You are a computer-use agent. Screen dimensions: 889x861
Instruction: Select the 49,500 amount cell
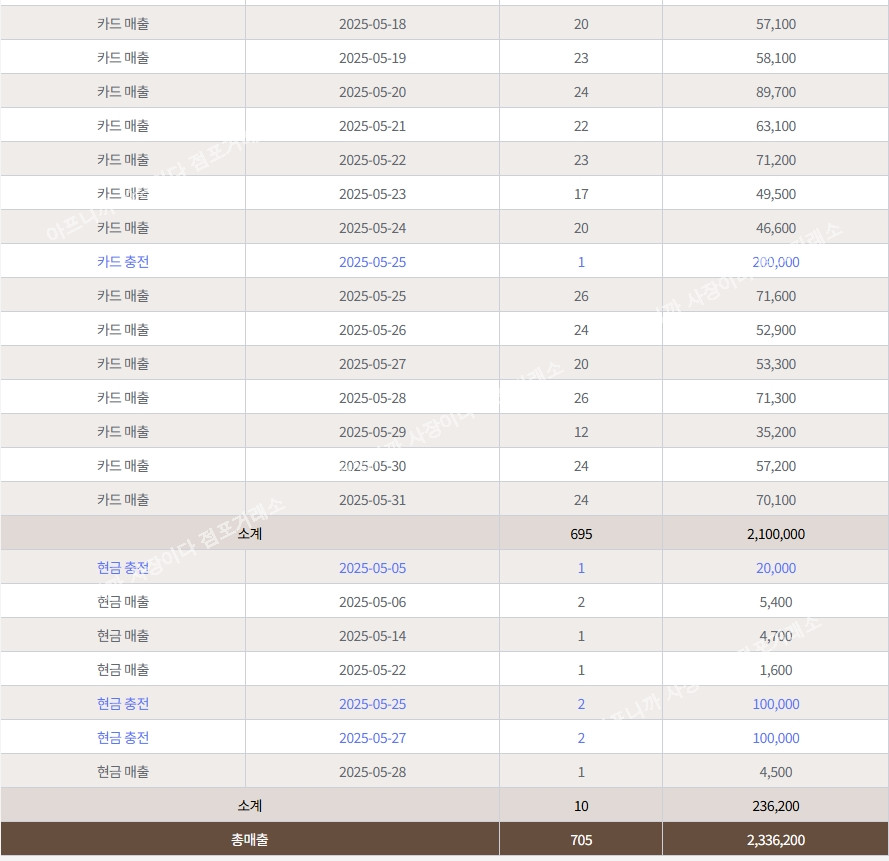coord(775,194)
